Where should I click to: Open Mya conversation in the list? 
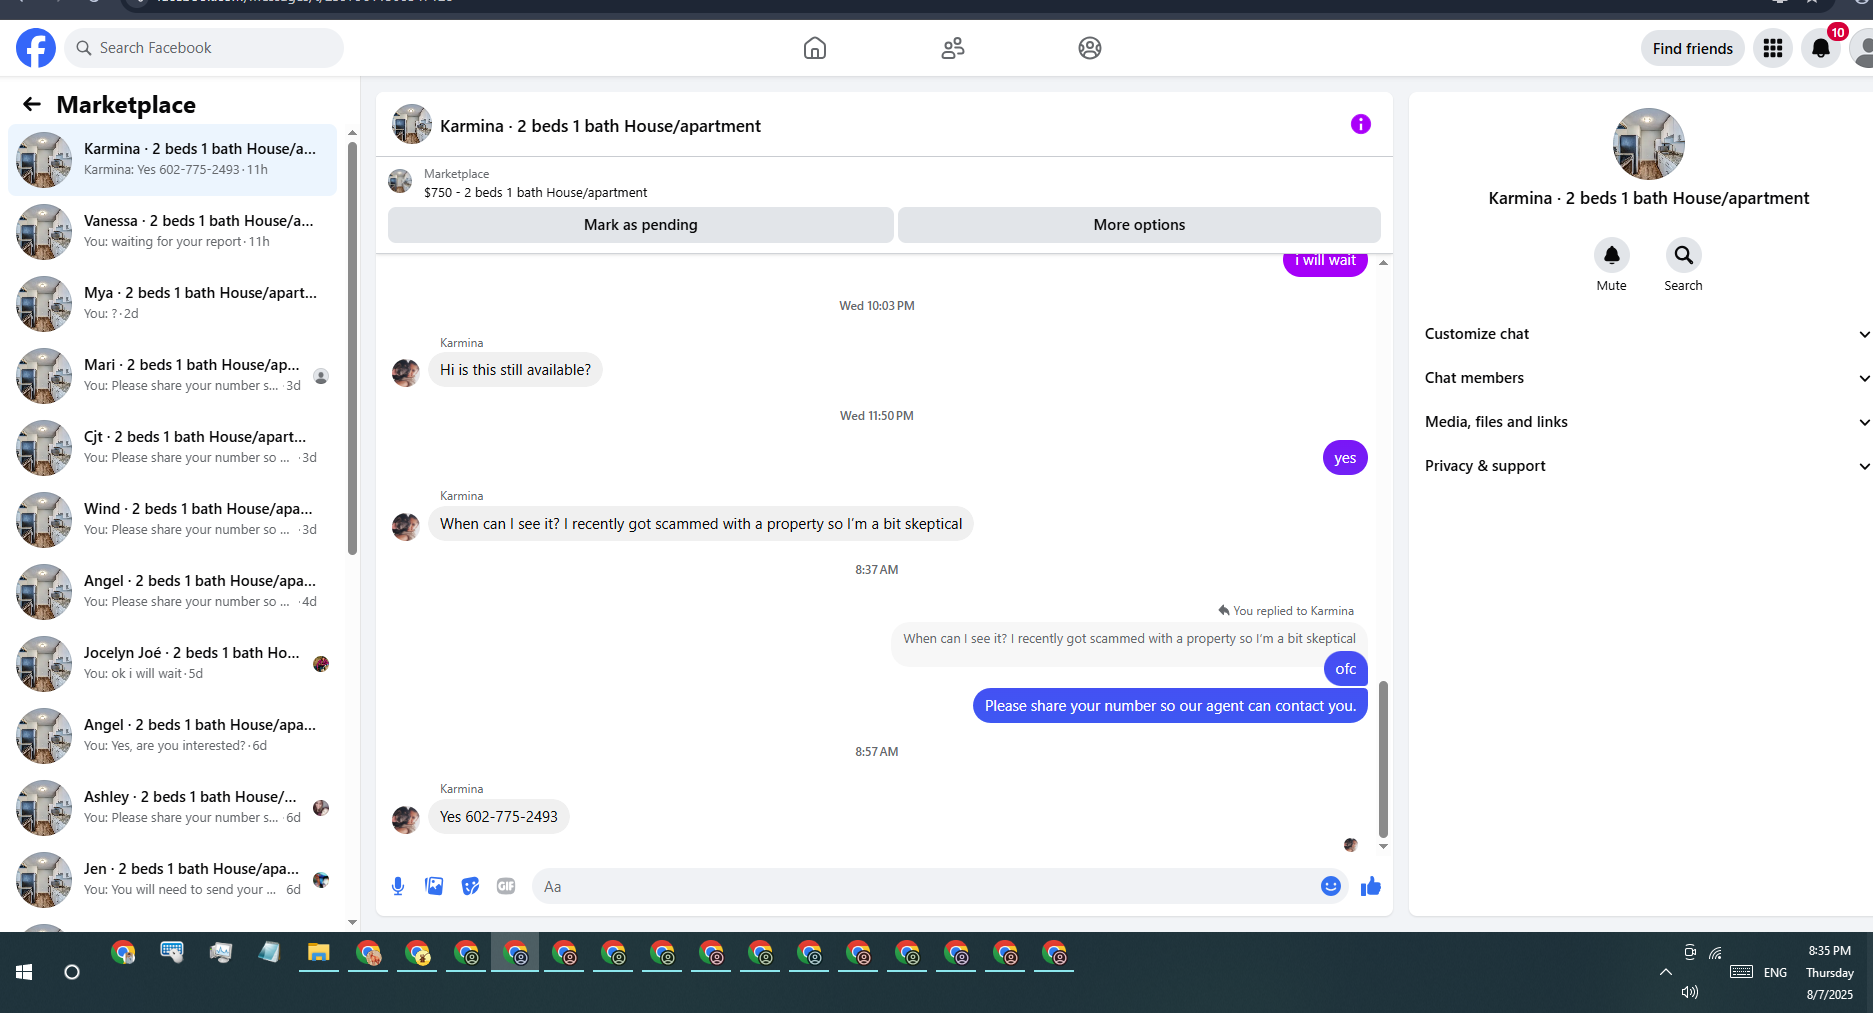[172, 304]
